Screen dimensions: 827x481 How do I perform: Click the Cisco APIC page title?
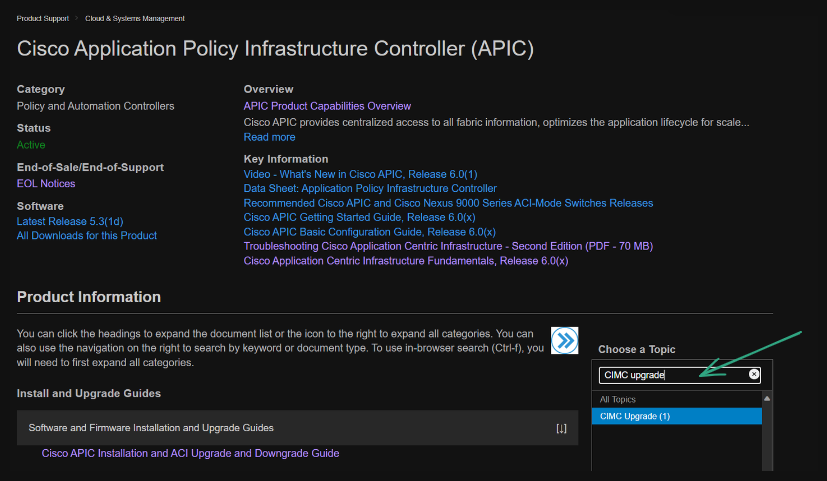pos(275,49)
